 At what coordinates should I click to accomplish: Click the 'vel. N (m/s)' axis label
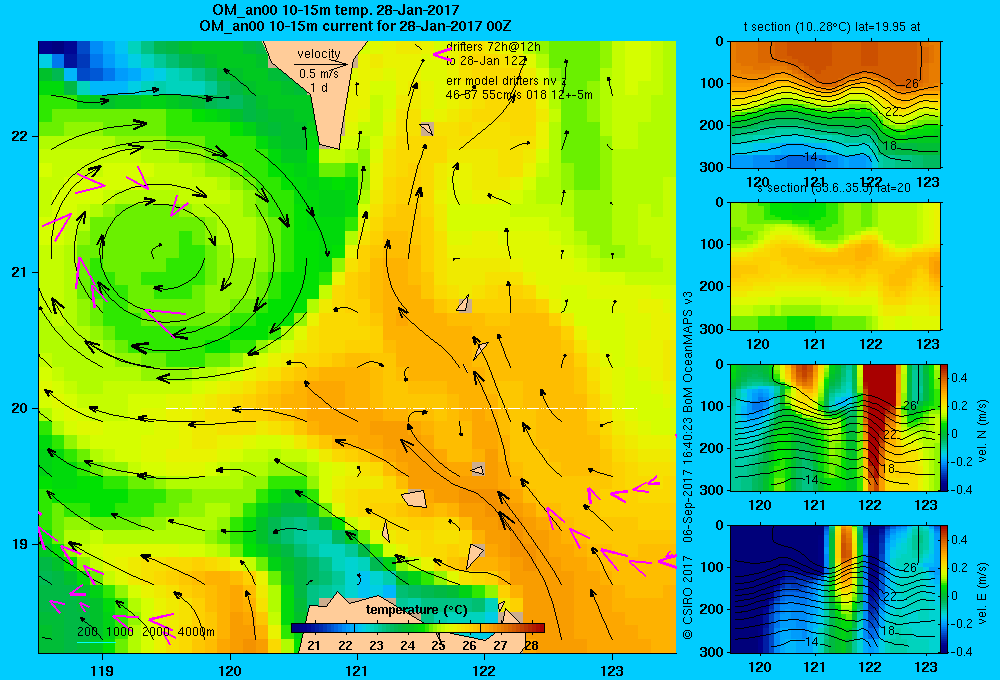pos(982,430)
